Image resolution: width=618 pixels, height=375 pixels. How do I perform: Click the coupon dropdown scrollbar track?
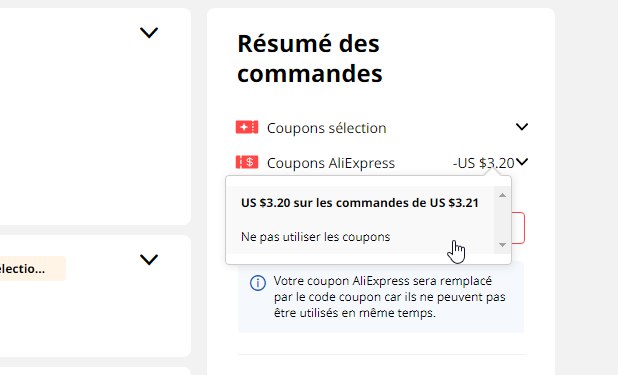click(x=502, y=220)
